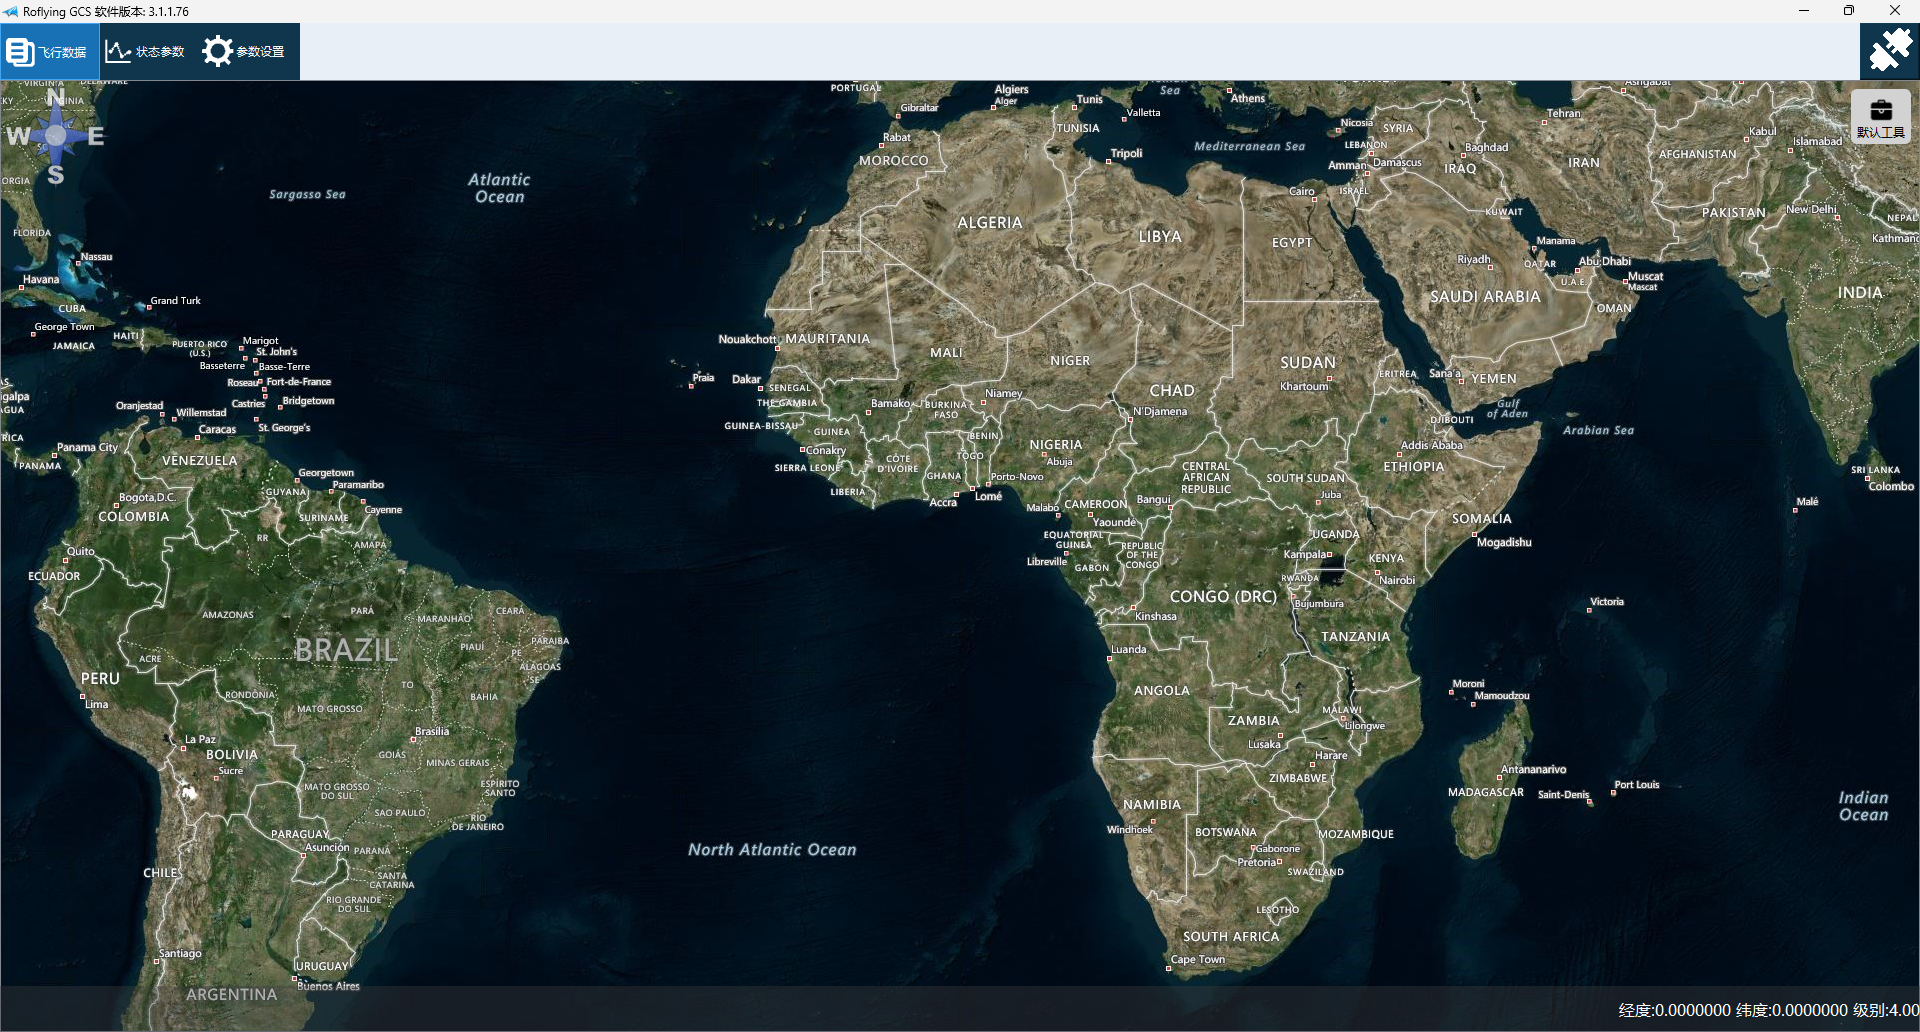Screen dimensions: 1920x1032
Task: Click the NIGERIA map label
Action: click(x=1056, y=445)
